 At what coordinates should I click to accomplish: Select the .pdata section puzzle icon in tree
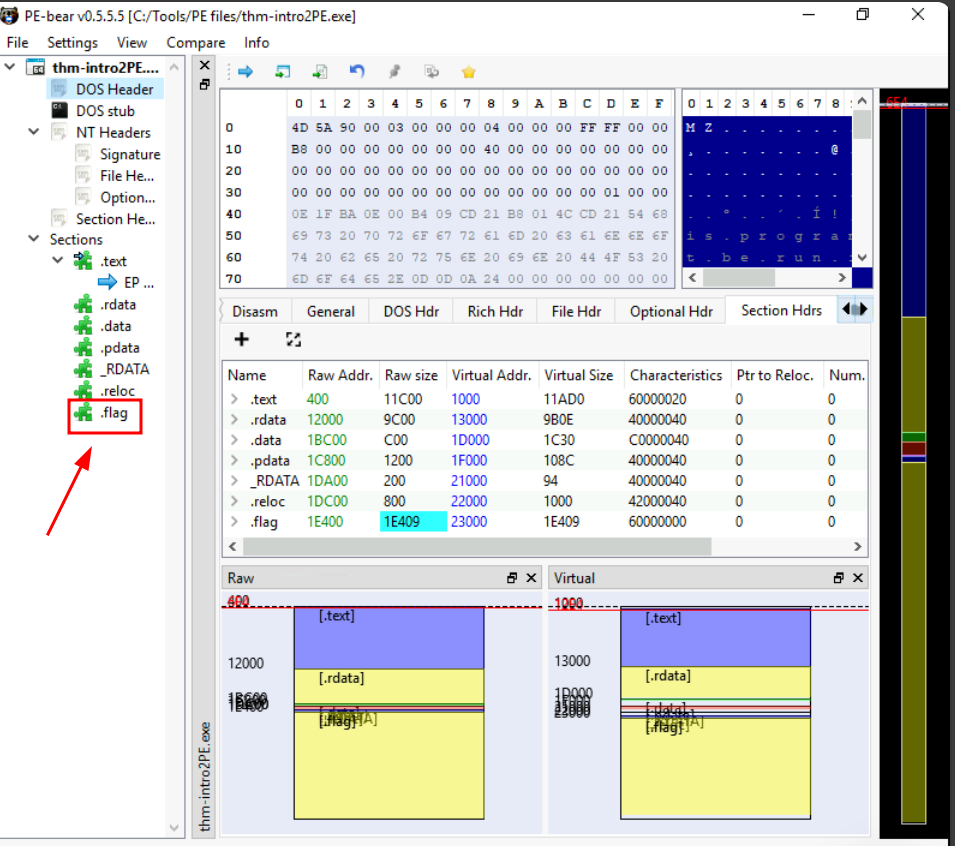tap(83, 347)
